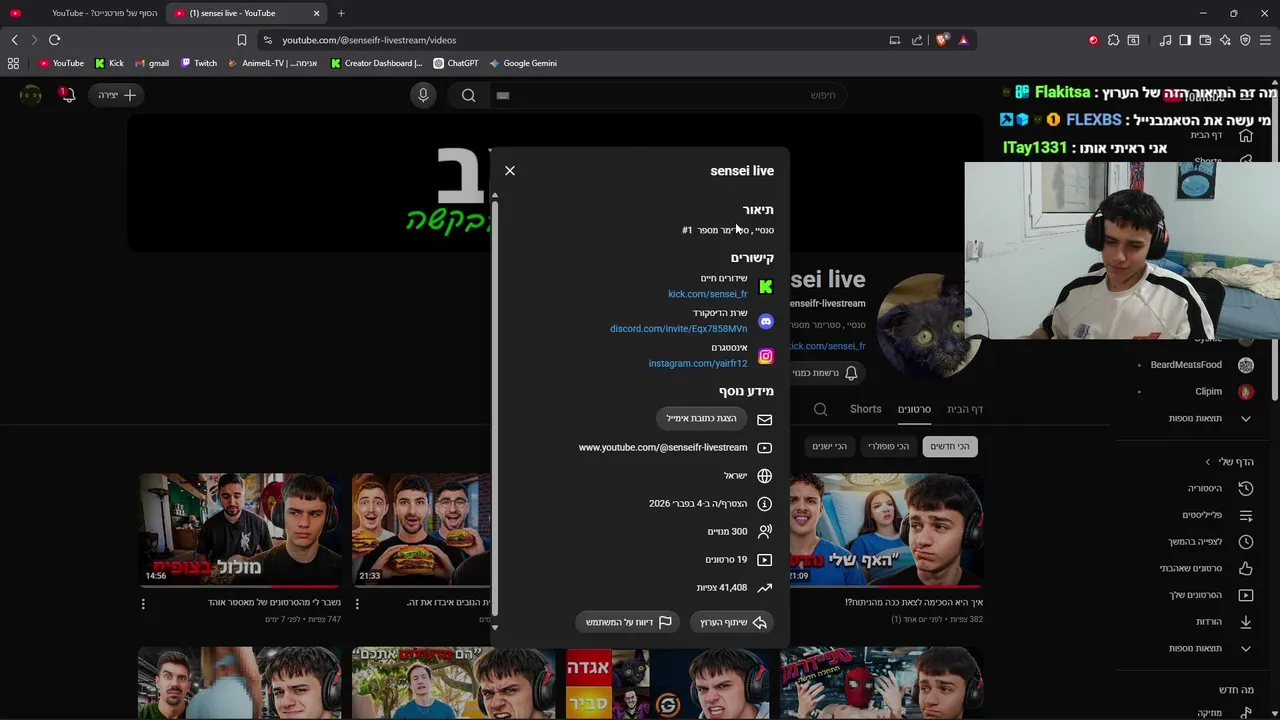Open the video thumbnail with 14:56 duration
The image size is (1280, 720).
[240, 529]
